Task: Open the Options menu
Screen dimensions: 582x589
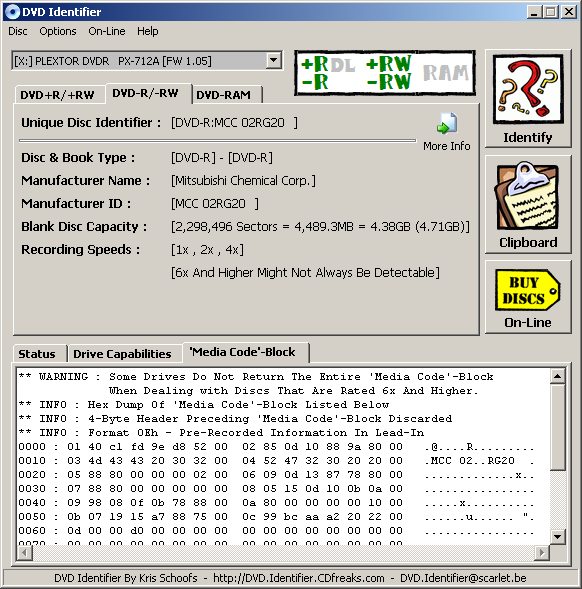Action: click(x=58, y=31)
